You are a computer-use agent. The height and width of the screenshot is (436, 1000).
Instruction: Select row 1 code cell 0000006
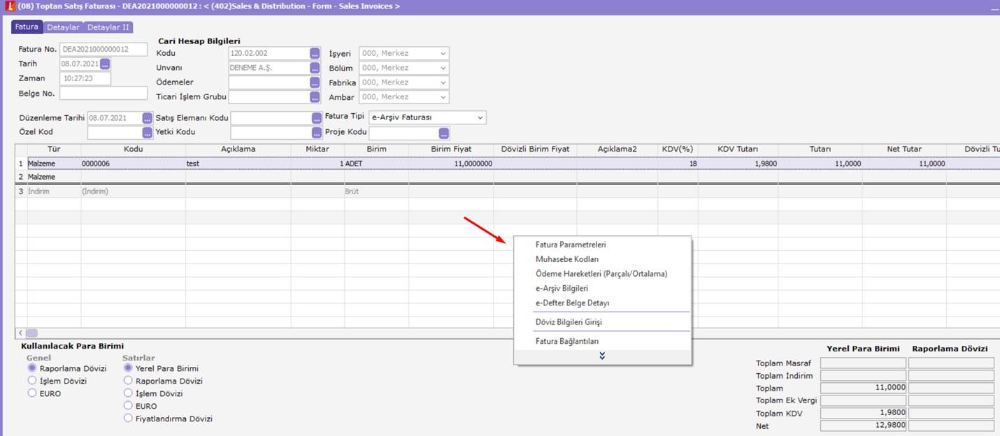(133, 163)
